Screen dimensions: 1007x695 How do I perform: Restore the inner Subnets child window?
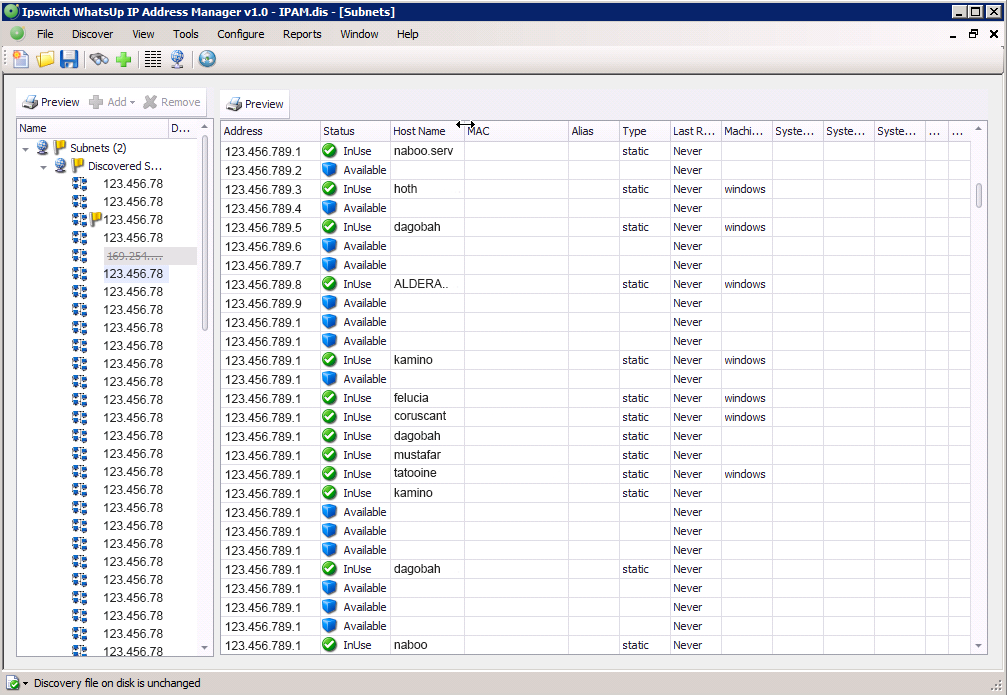tap(973, 34)
